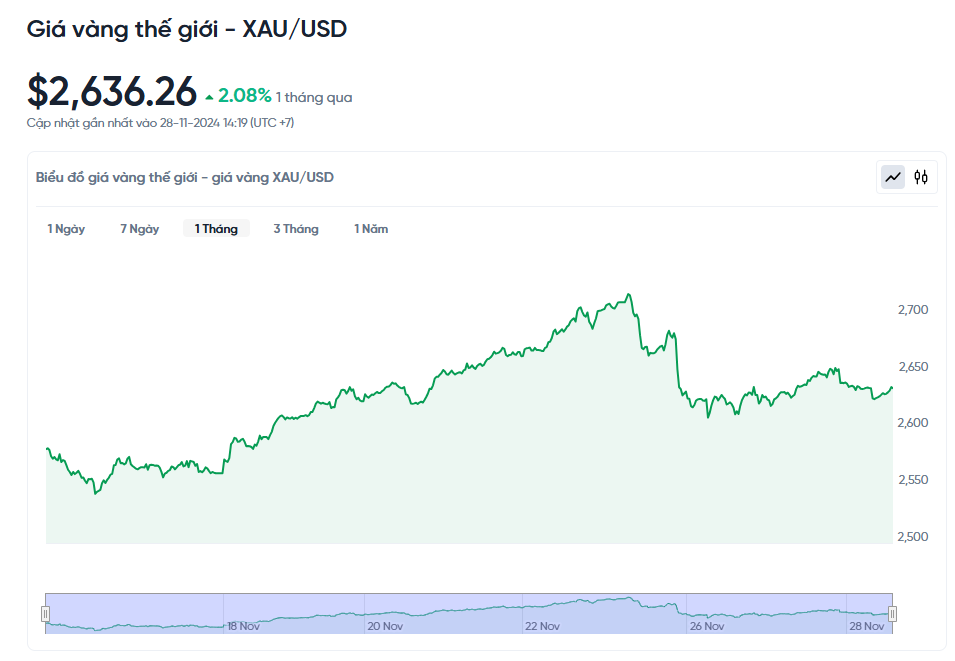
Task: Select the 1 Năm time range
Action: click(371, 229)
